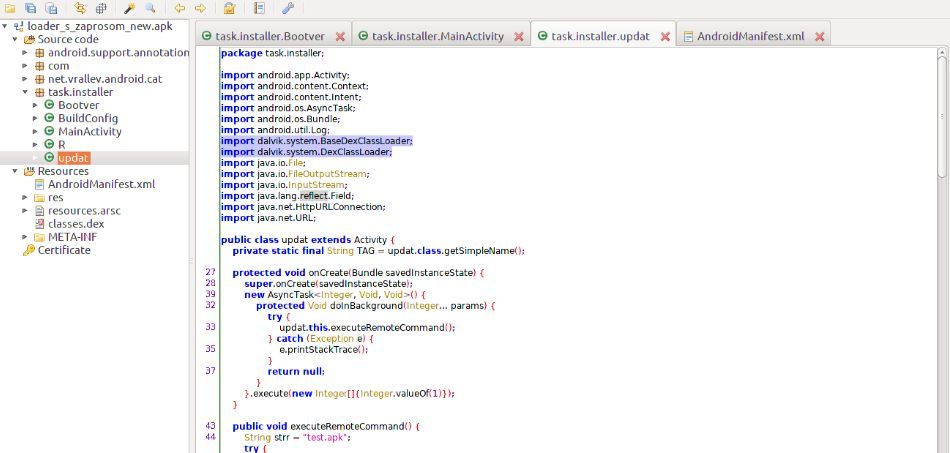Click the android.support.annotation package icon
This screenshot has height=453, width=950.
point(39,53)
